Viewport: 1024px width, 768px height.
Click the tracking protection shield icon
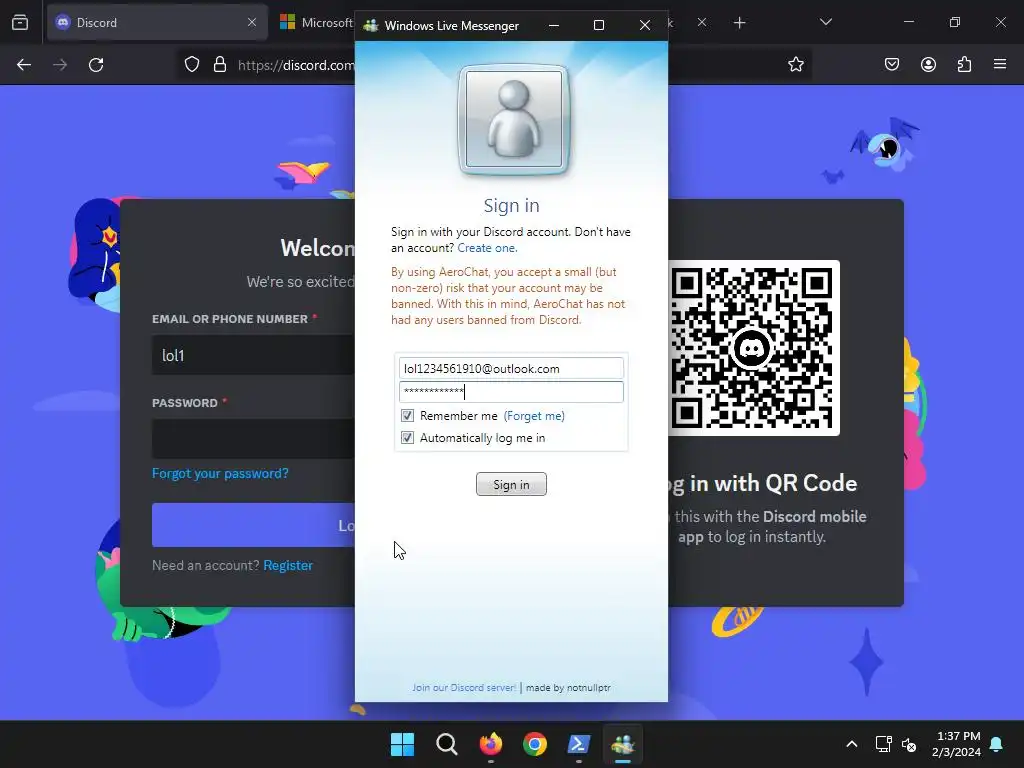click(192, 65)
